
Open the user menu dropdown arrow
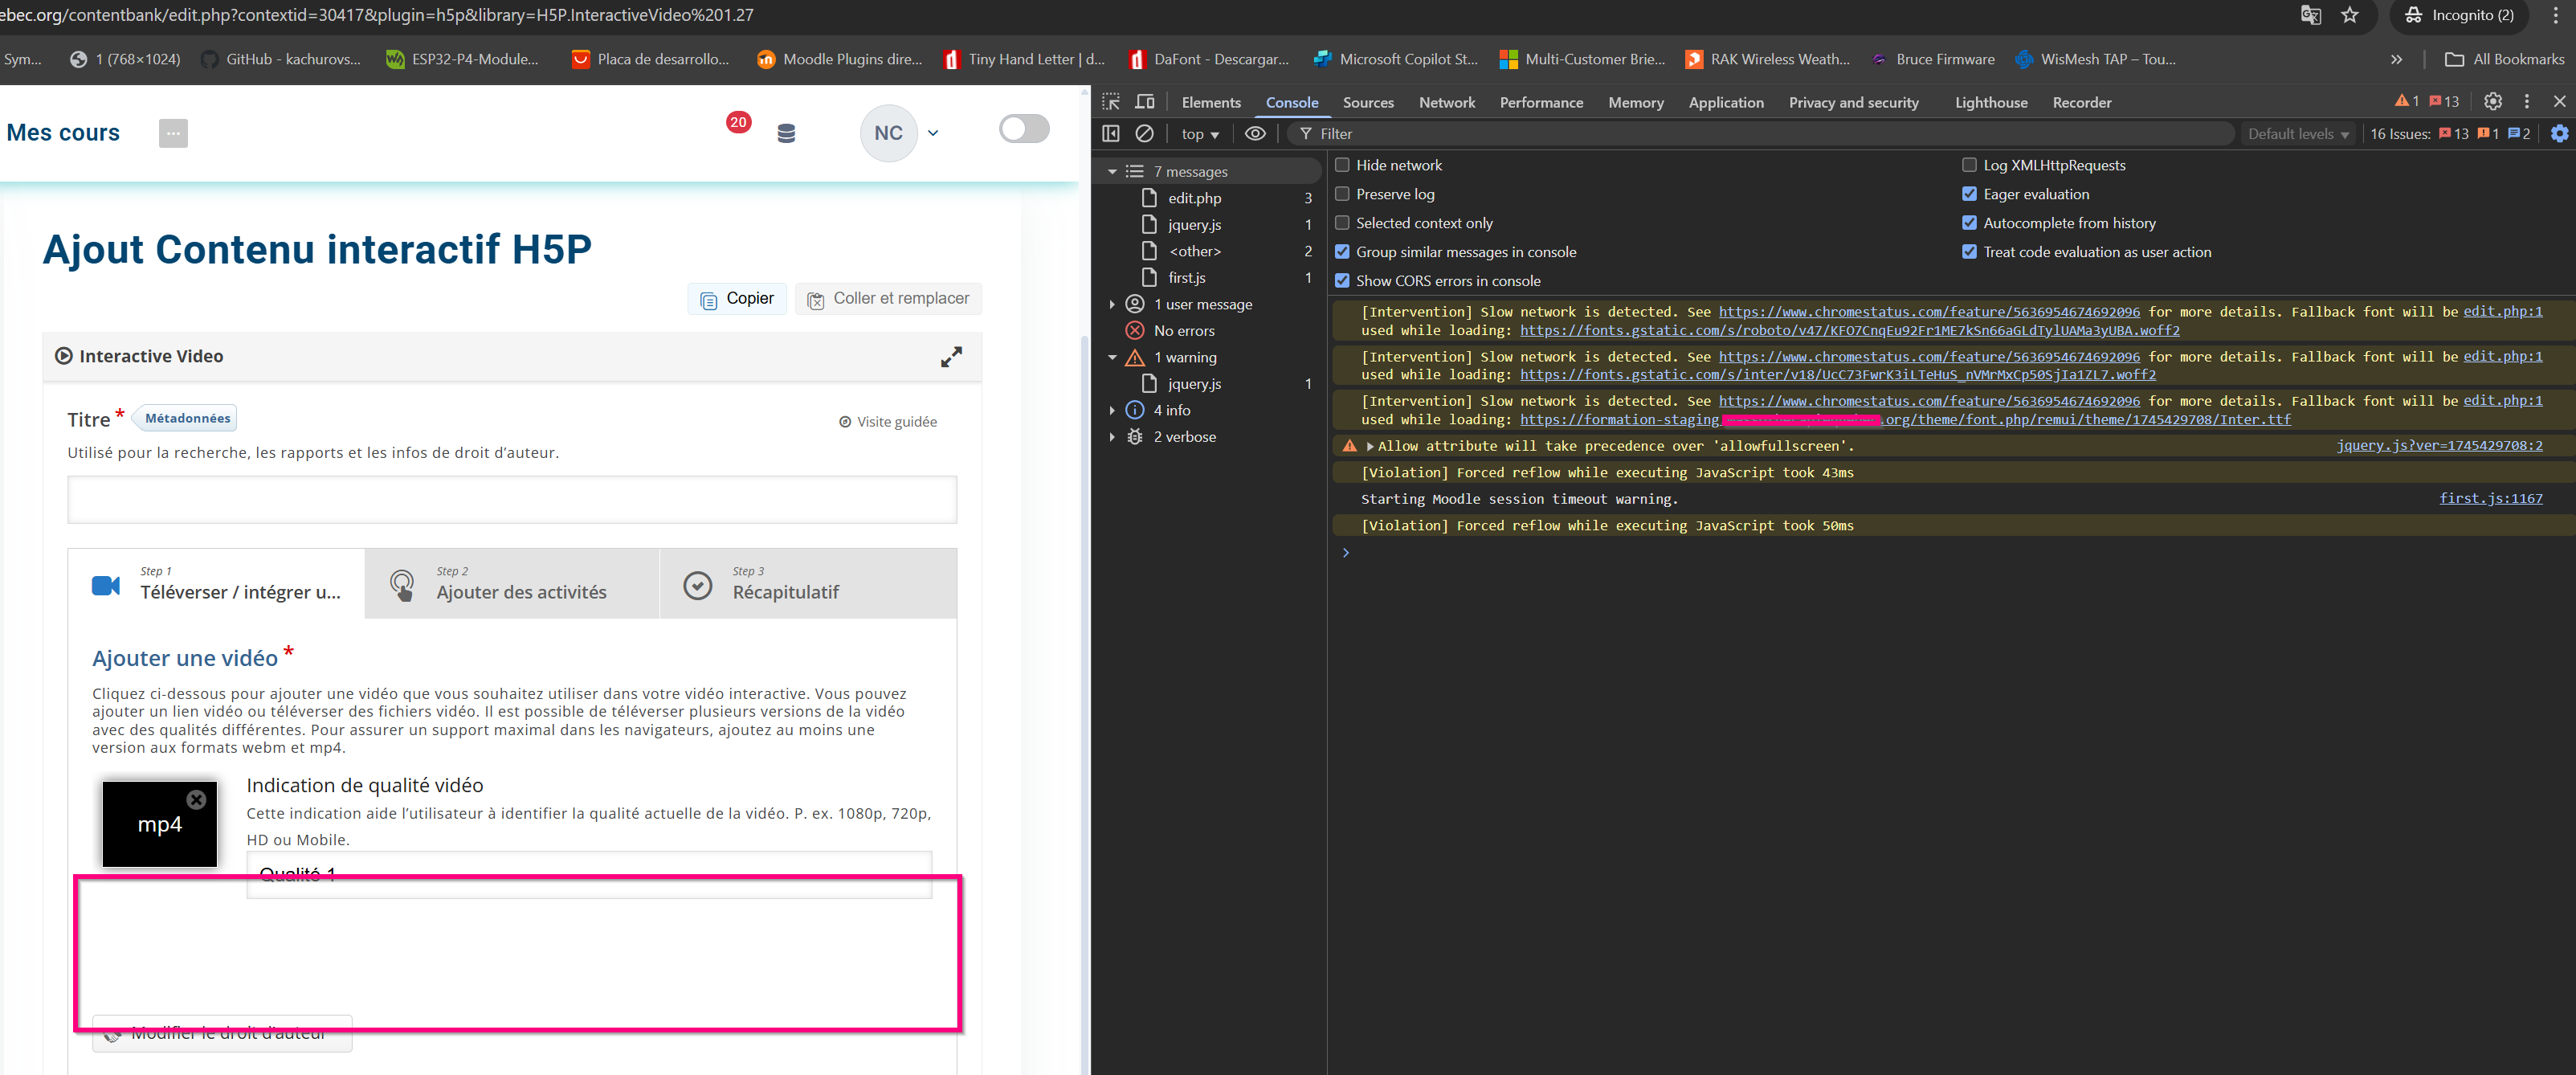(x=933, y=133)
